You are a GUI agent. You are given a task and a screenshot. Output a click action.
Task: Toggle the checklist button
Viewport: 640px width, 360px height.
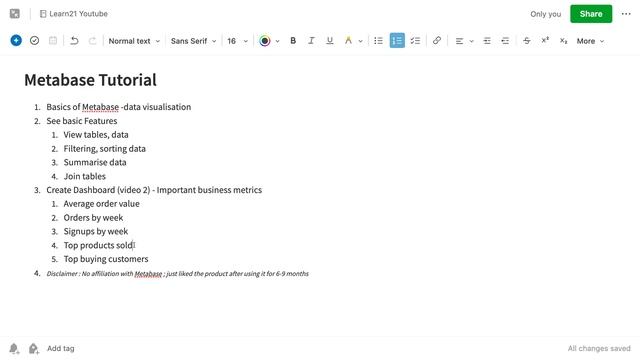click(416, 41)
